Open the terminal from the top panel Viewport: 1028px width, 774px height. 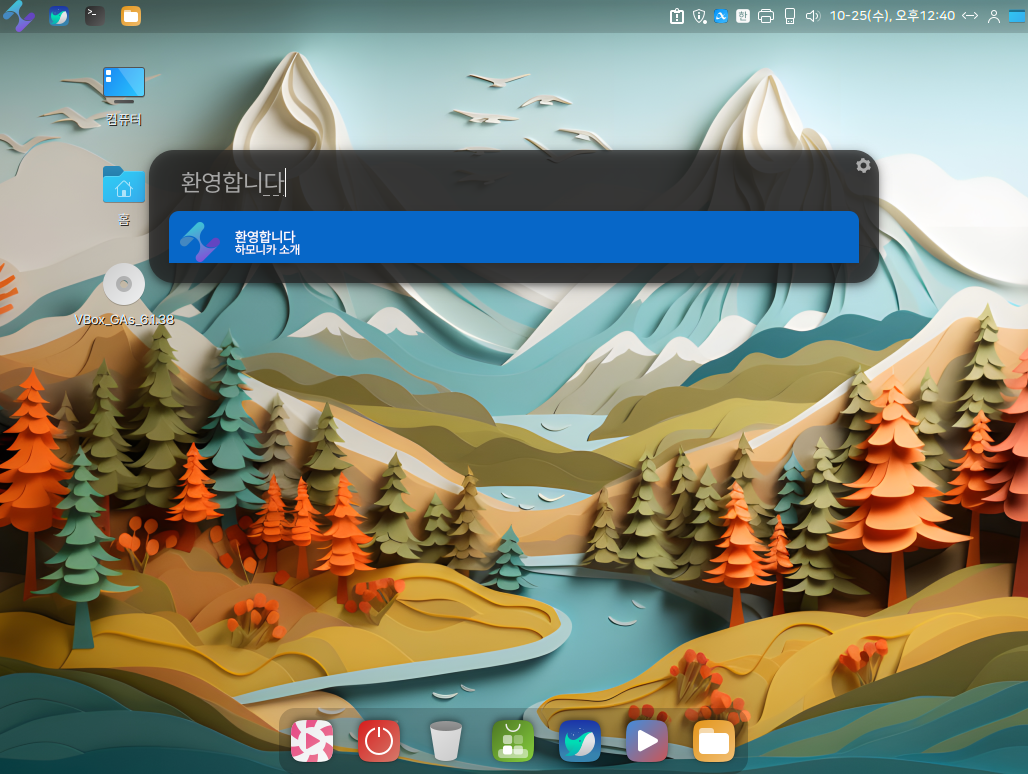(x=94, y=15)
